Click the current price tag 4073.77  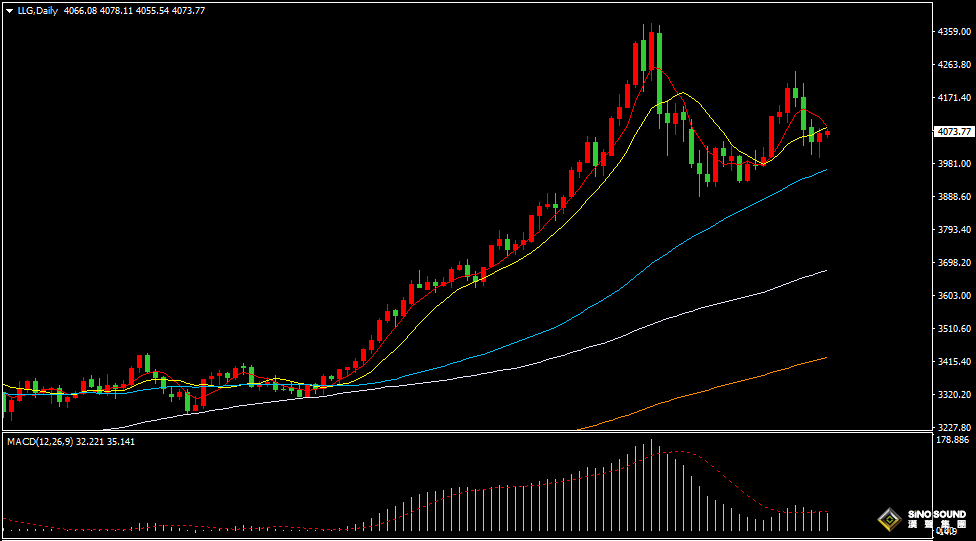953,131
